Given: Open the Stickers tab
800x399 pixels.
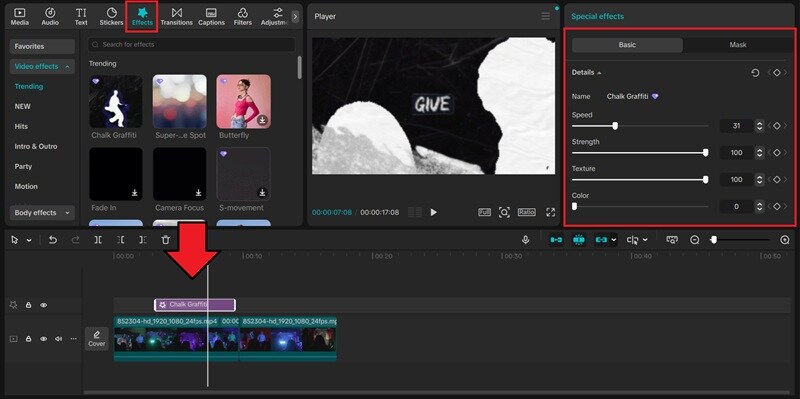Looking at the screenshot, I should (111, 16).
